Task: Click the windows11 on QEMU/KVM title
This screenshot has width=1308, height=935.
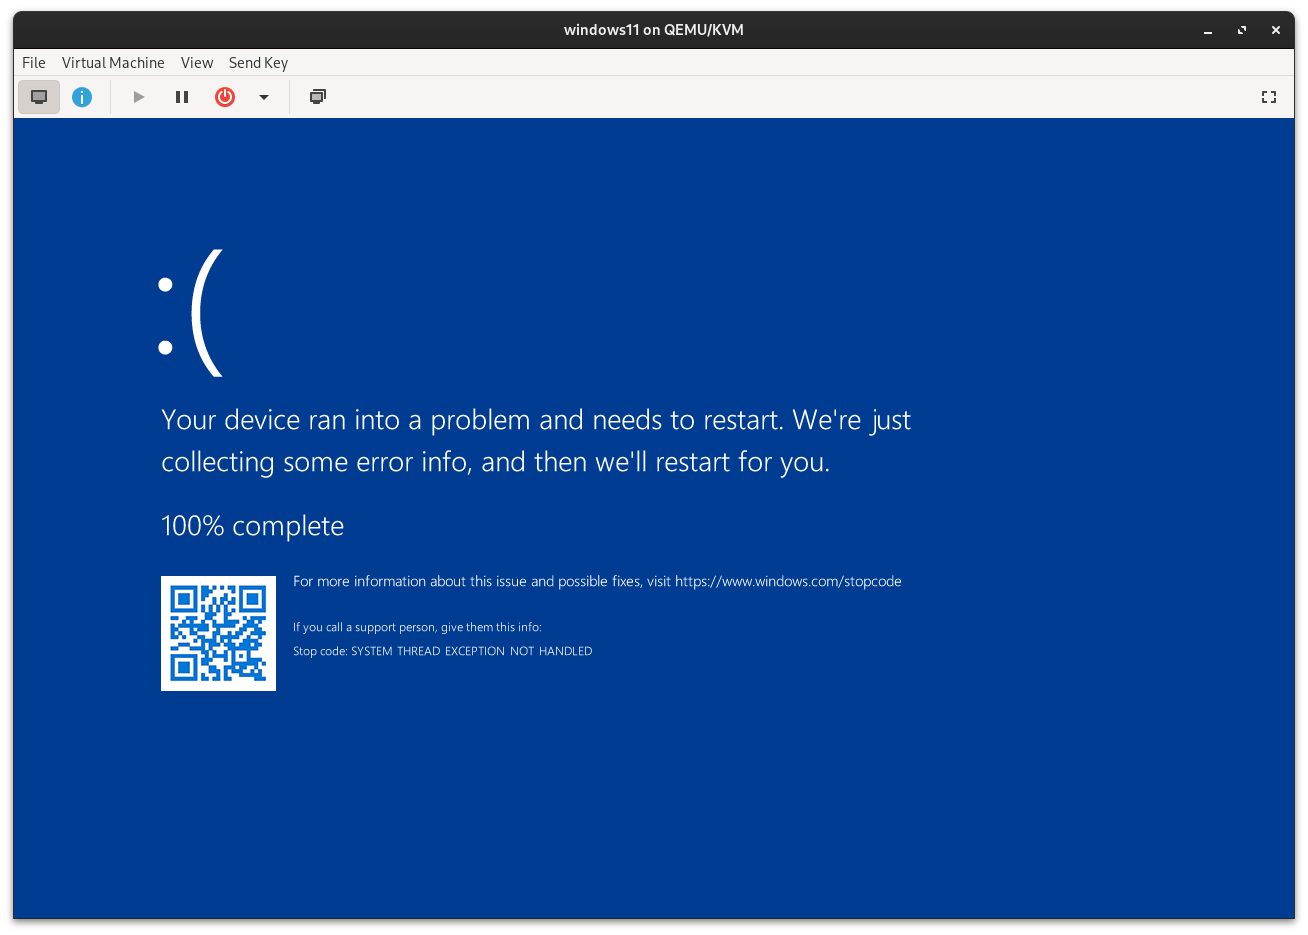Action: 654,30
